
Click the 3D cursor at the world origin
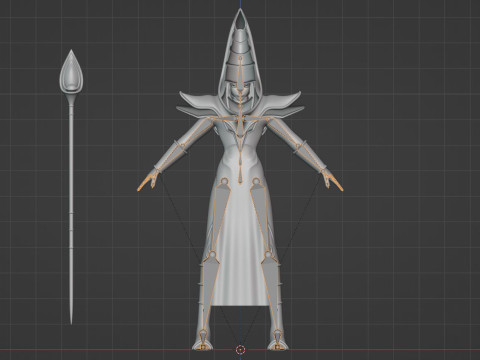240,350
